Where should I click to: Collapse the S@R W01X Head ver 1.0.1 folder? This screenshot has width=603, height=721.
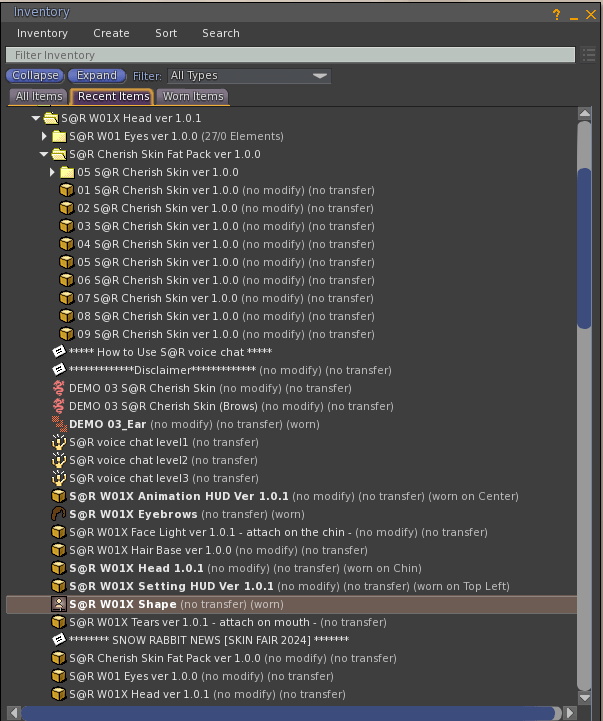[36, 118]
